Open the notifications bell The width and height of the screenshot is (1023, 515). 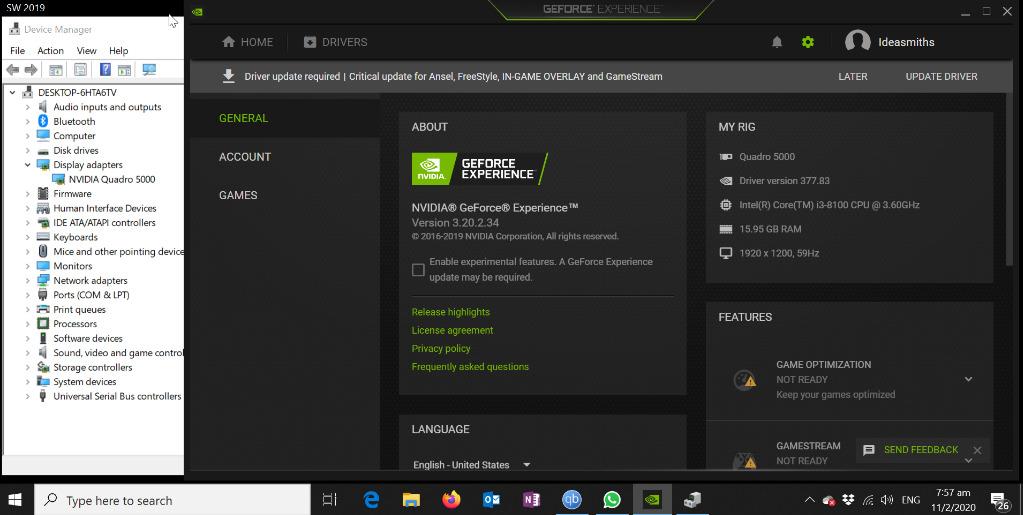(777, 42)
